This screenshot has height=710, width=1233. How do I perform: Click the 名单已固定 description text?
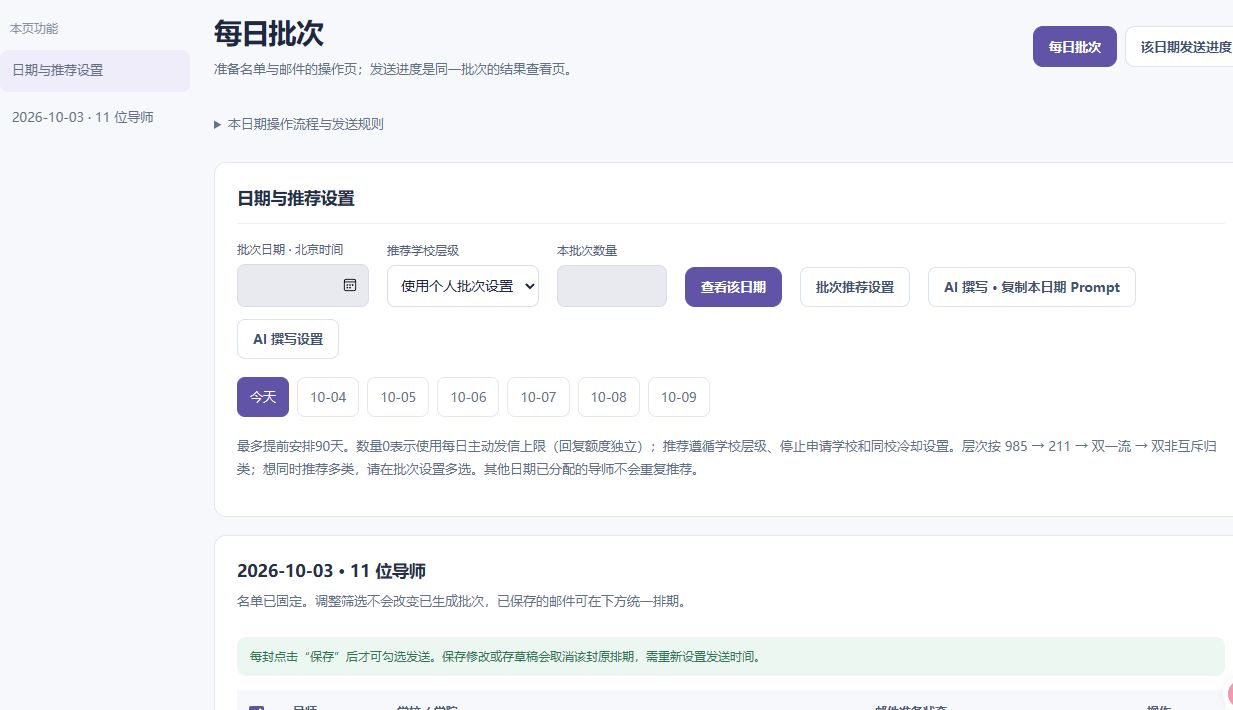(461, 601)
